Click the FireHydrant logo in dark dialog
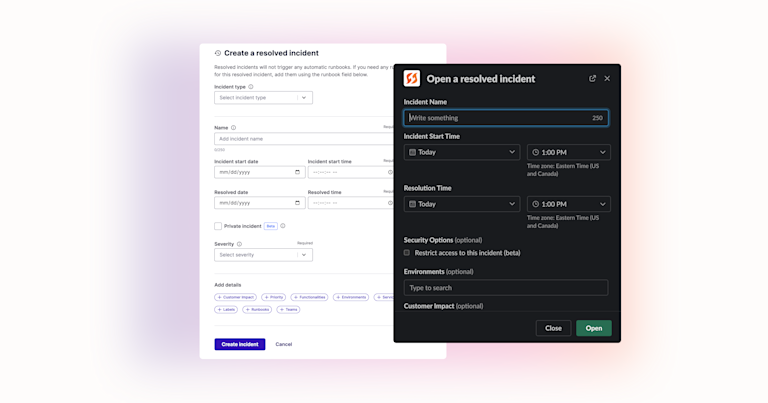Screen dimensions: 768x403 point(411,78)
